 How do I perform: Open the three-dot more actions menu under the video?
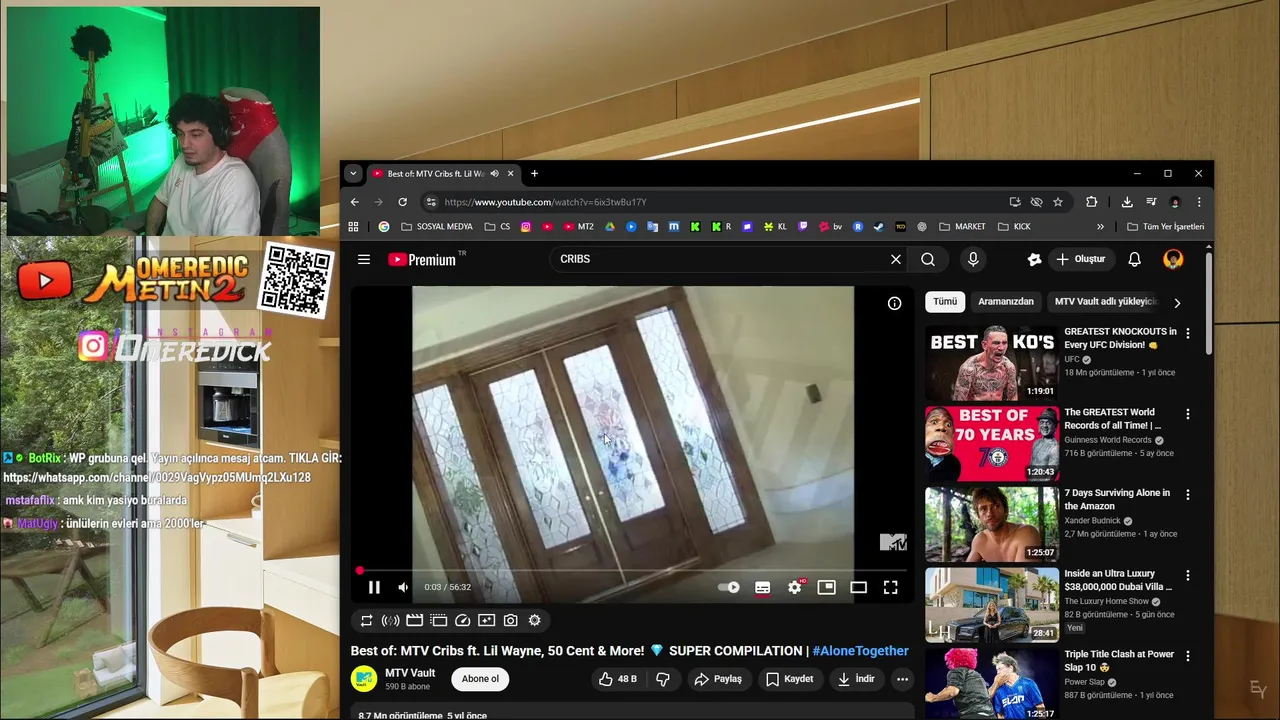click(902, 679)
